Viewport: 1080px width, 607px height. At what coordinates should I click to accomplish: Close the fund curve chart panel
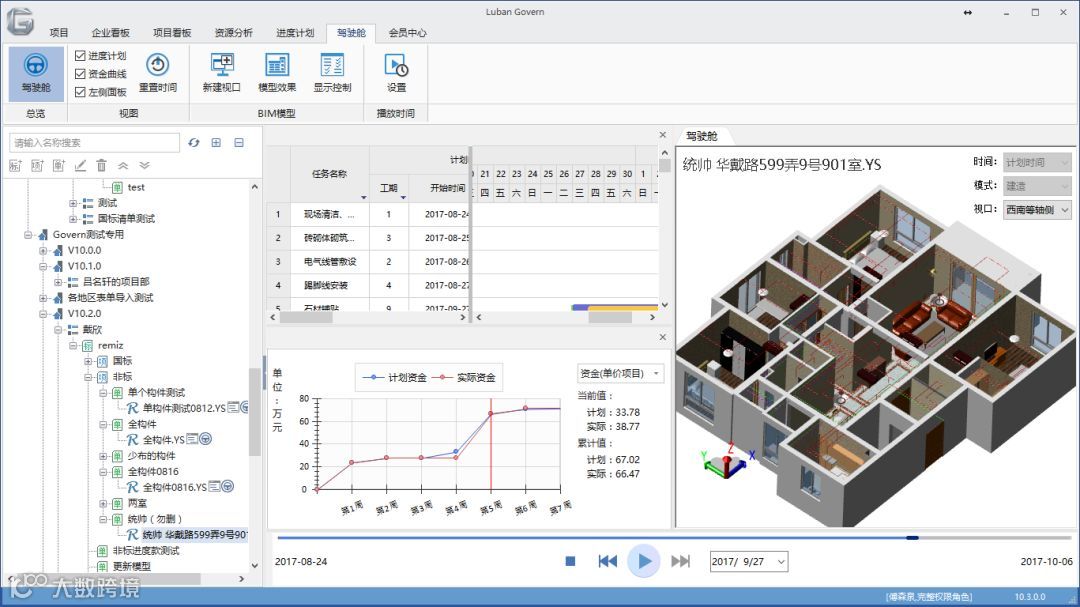(663, 337)
